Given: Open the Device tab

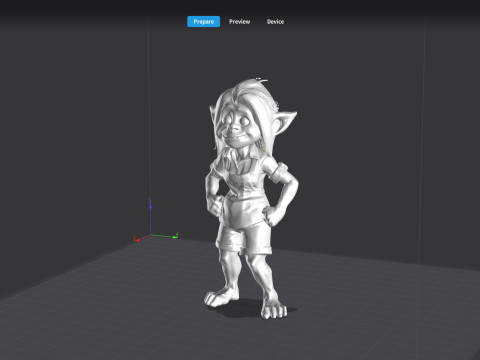Looking at the screenshot, I should (x=275, y=22).
